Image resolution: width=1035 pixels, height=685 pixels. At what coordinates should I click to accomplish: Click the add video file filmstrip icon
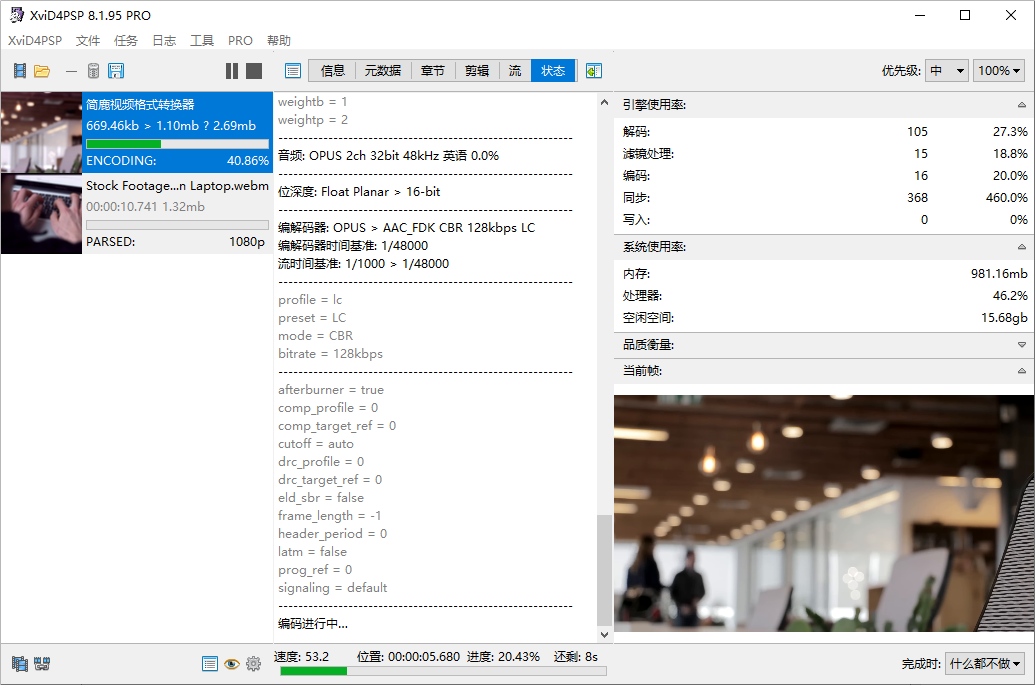(19, 71)
